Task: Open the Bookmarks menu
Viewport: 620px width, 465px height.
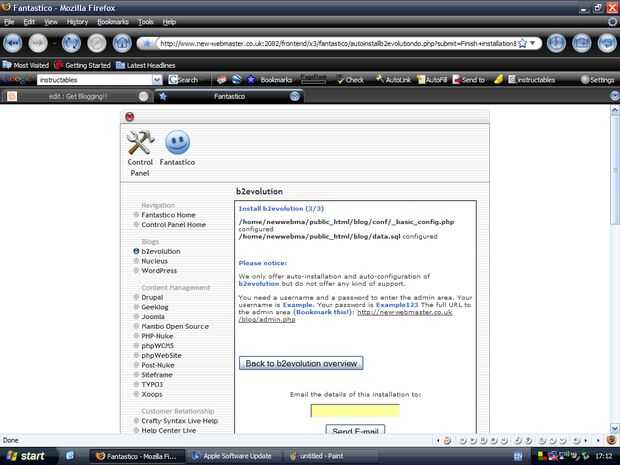Action: 113,22
